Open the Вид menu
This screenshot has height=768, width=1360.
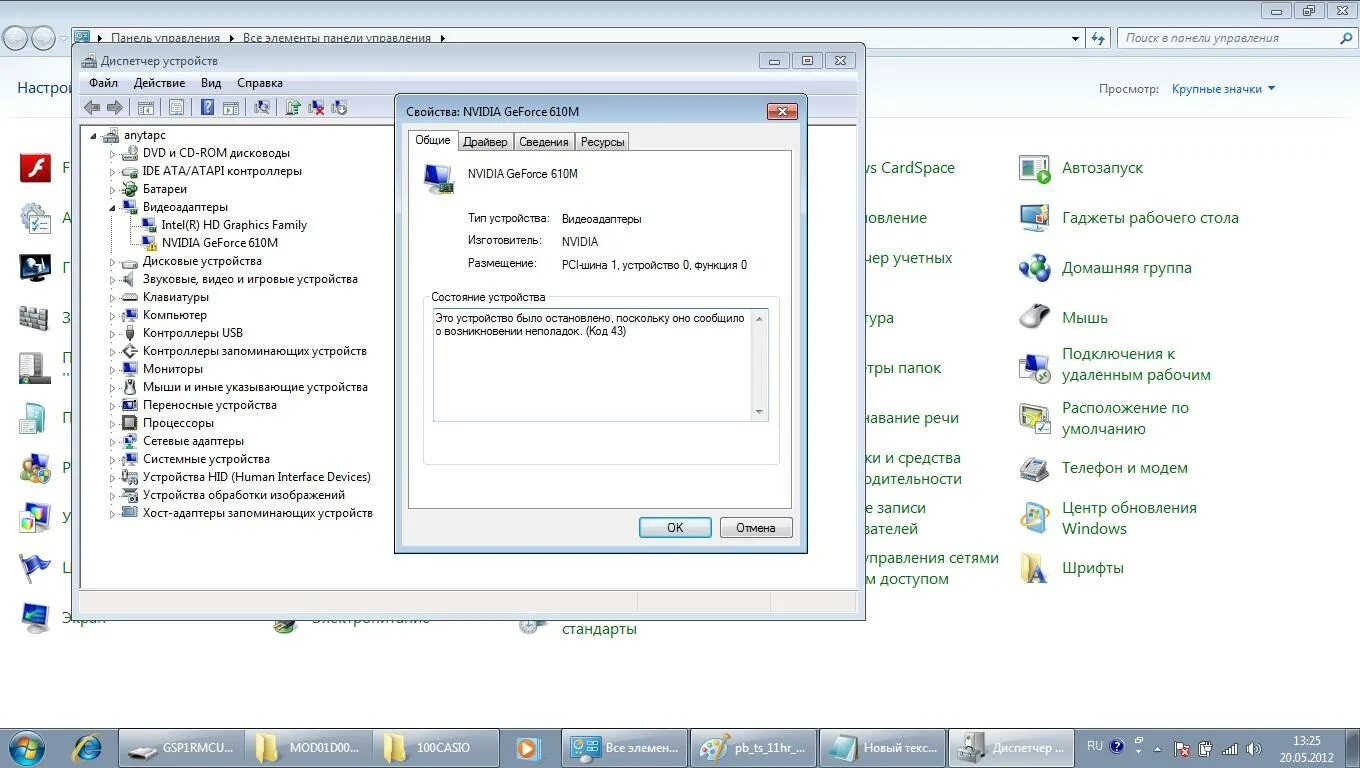tap(211, 83)
